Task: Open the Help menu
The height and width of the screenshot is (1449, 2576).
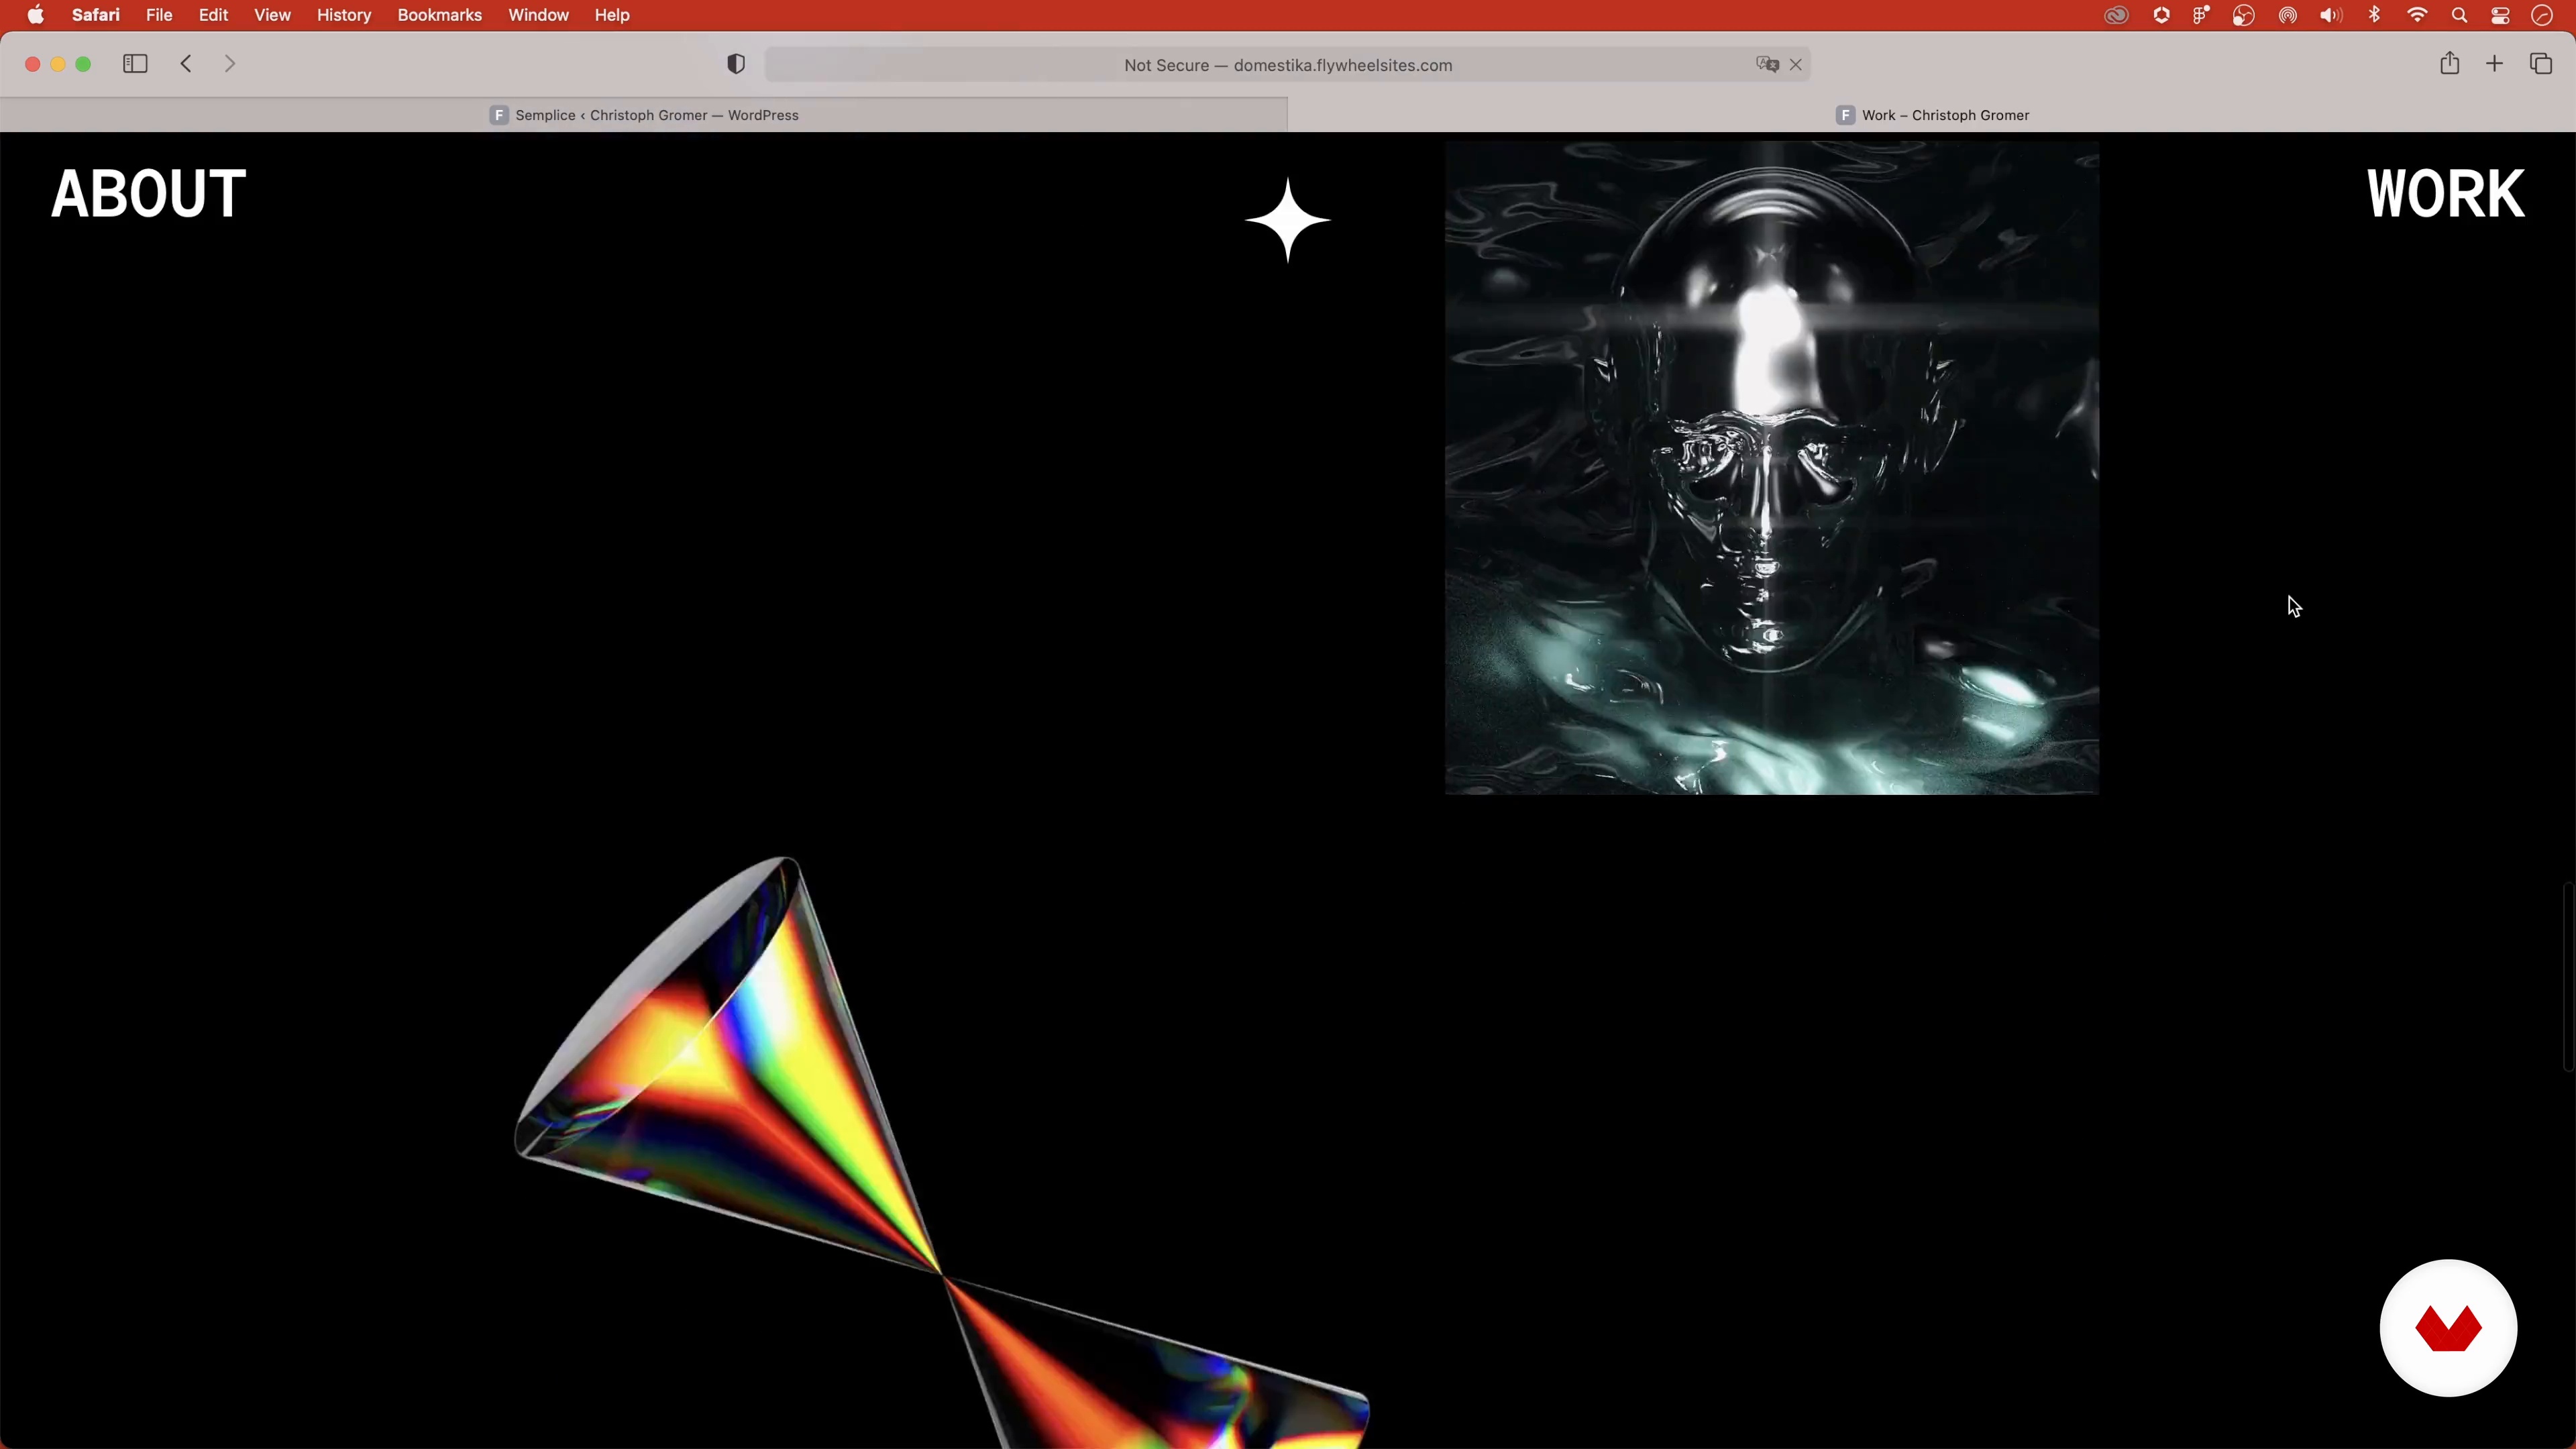Action: (612, 15)
